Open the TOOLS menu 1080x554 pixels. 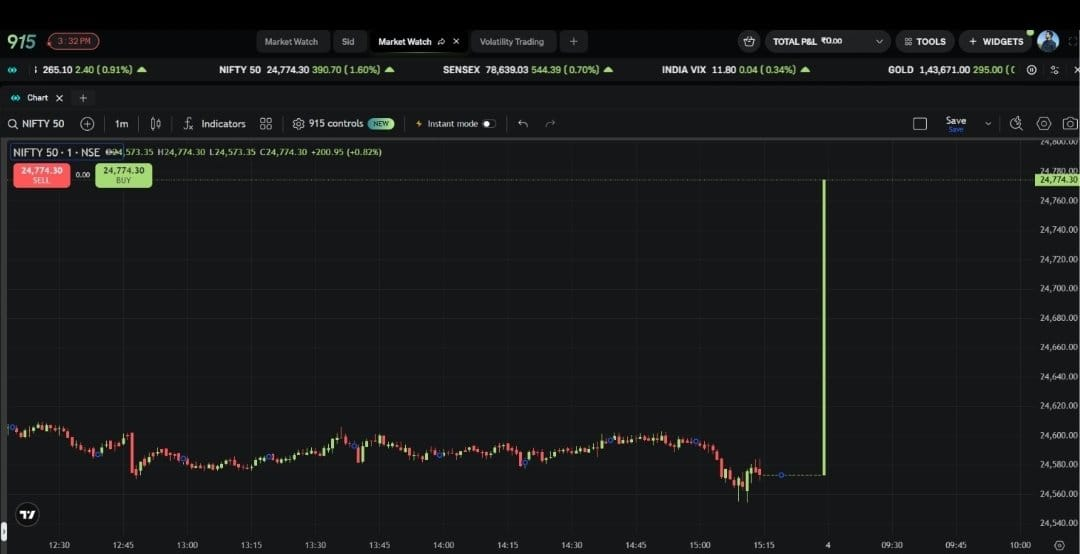pyautogui.click(x=925, y=41)
